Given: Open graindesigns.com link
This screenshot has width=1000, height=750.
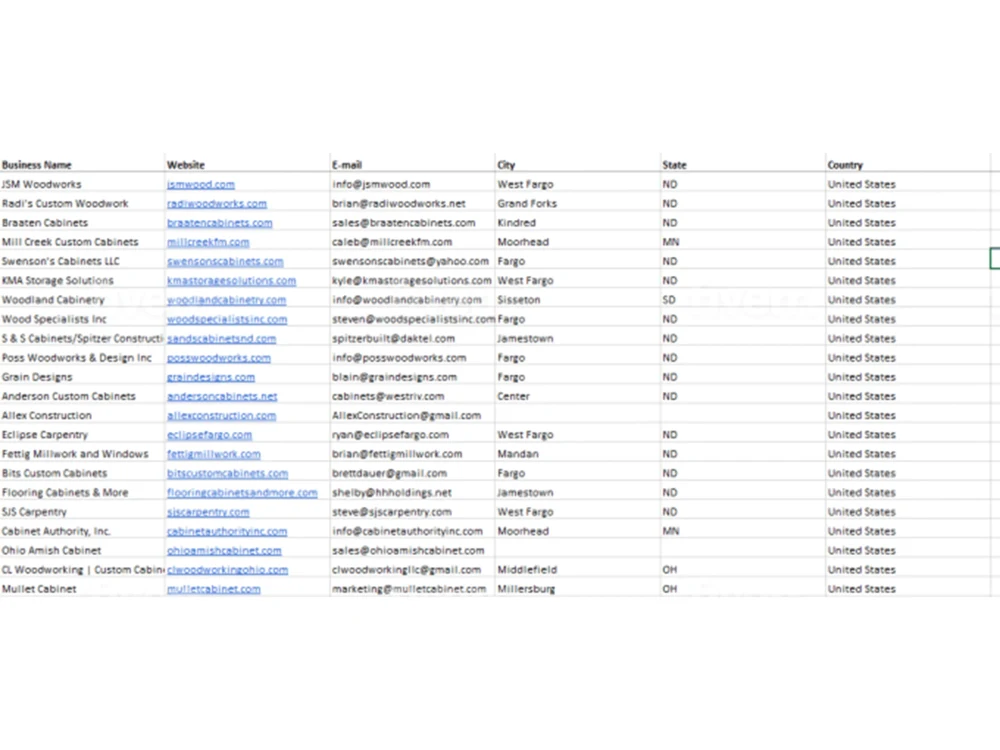Looking at the screenshot, I should [x=210, y=377].
